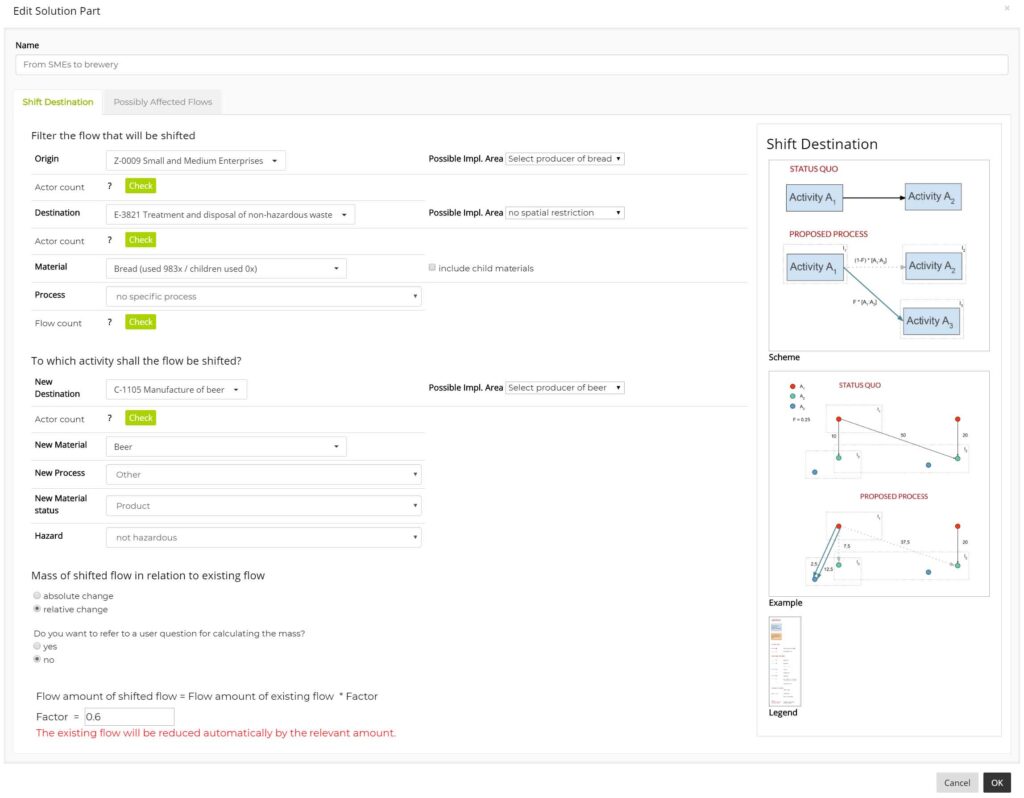Close the Edit Solution Part dialog
Viewport: 1024px width, 798px height.
[x=1006, y=9]
